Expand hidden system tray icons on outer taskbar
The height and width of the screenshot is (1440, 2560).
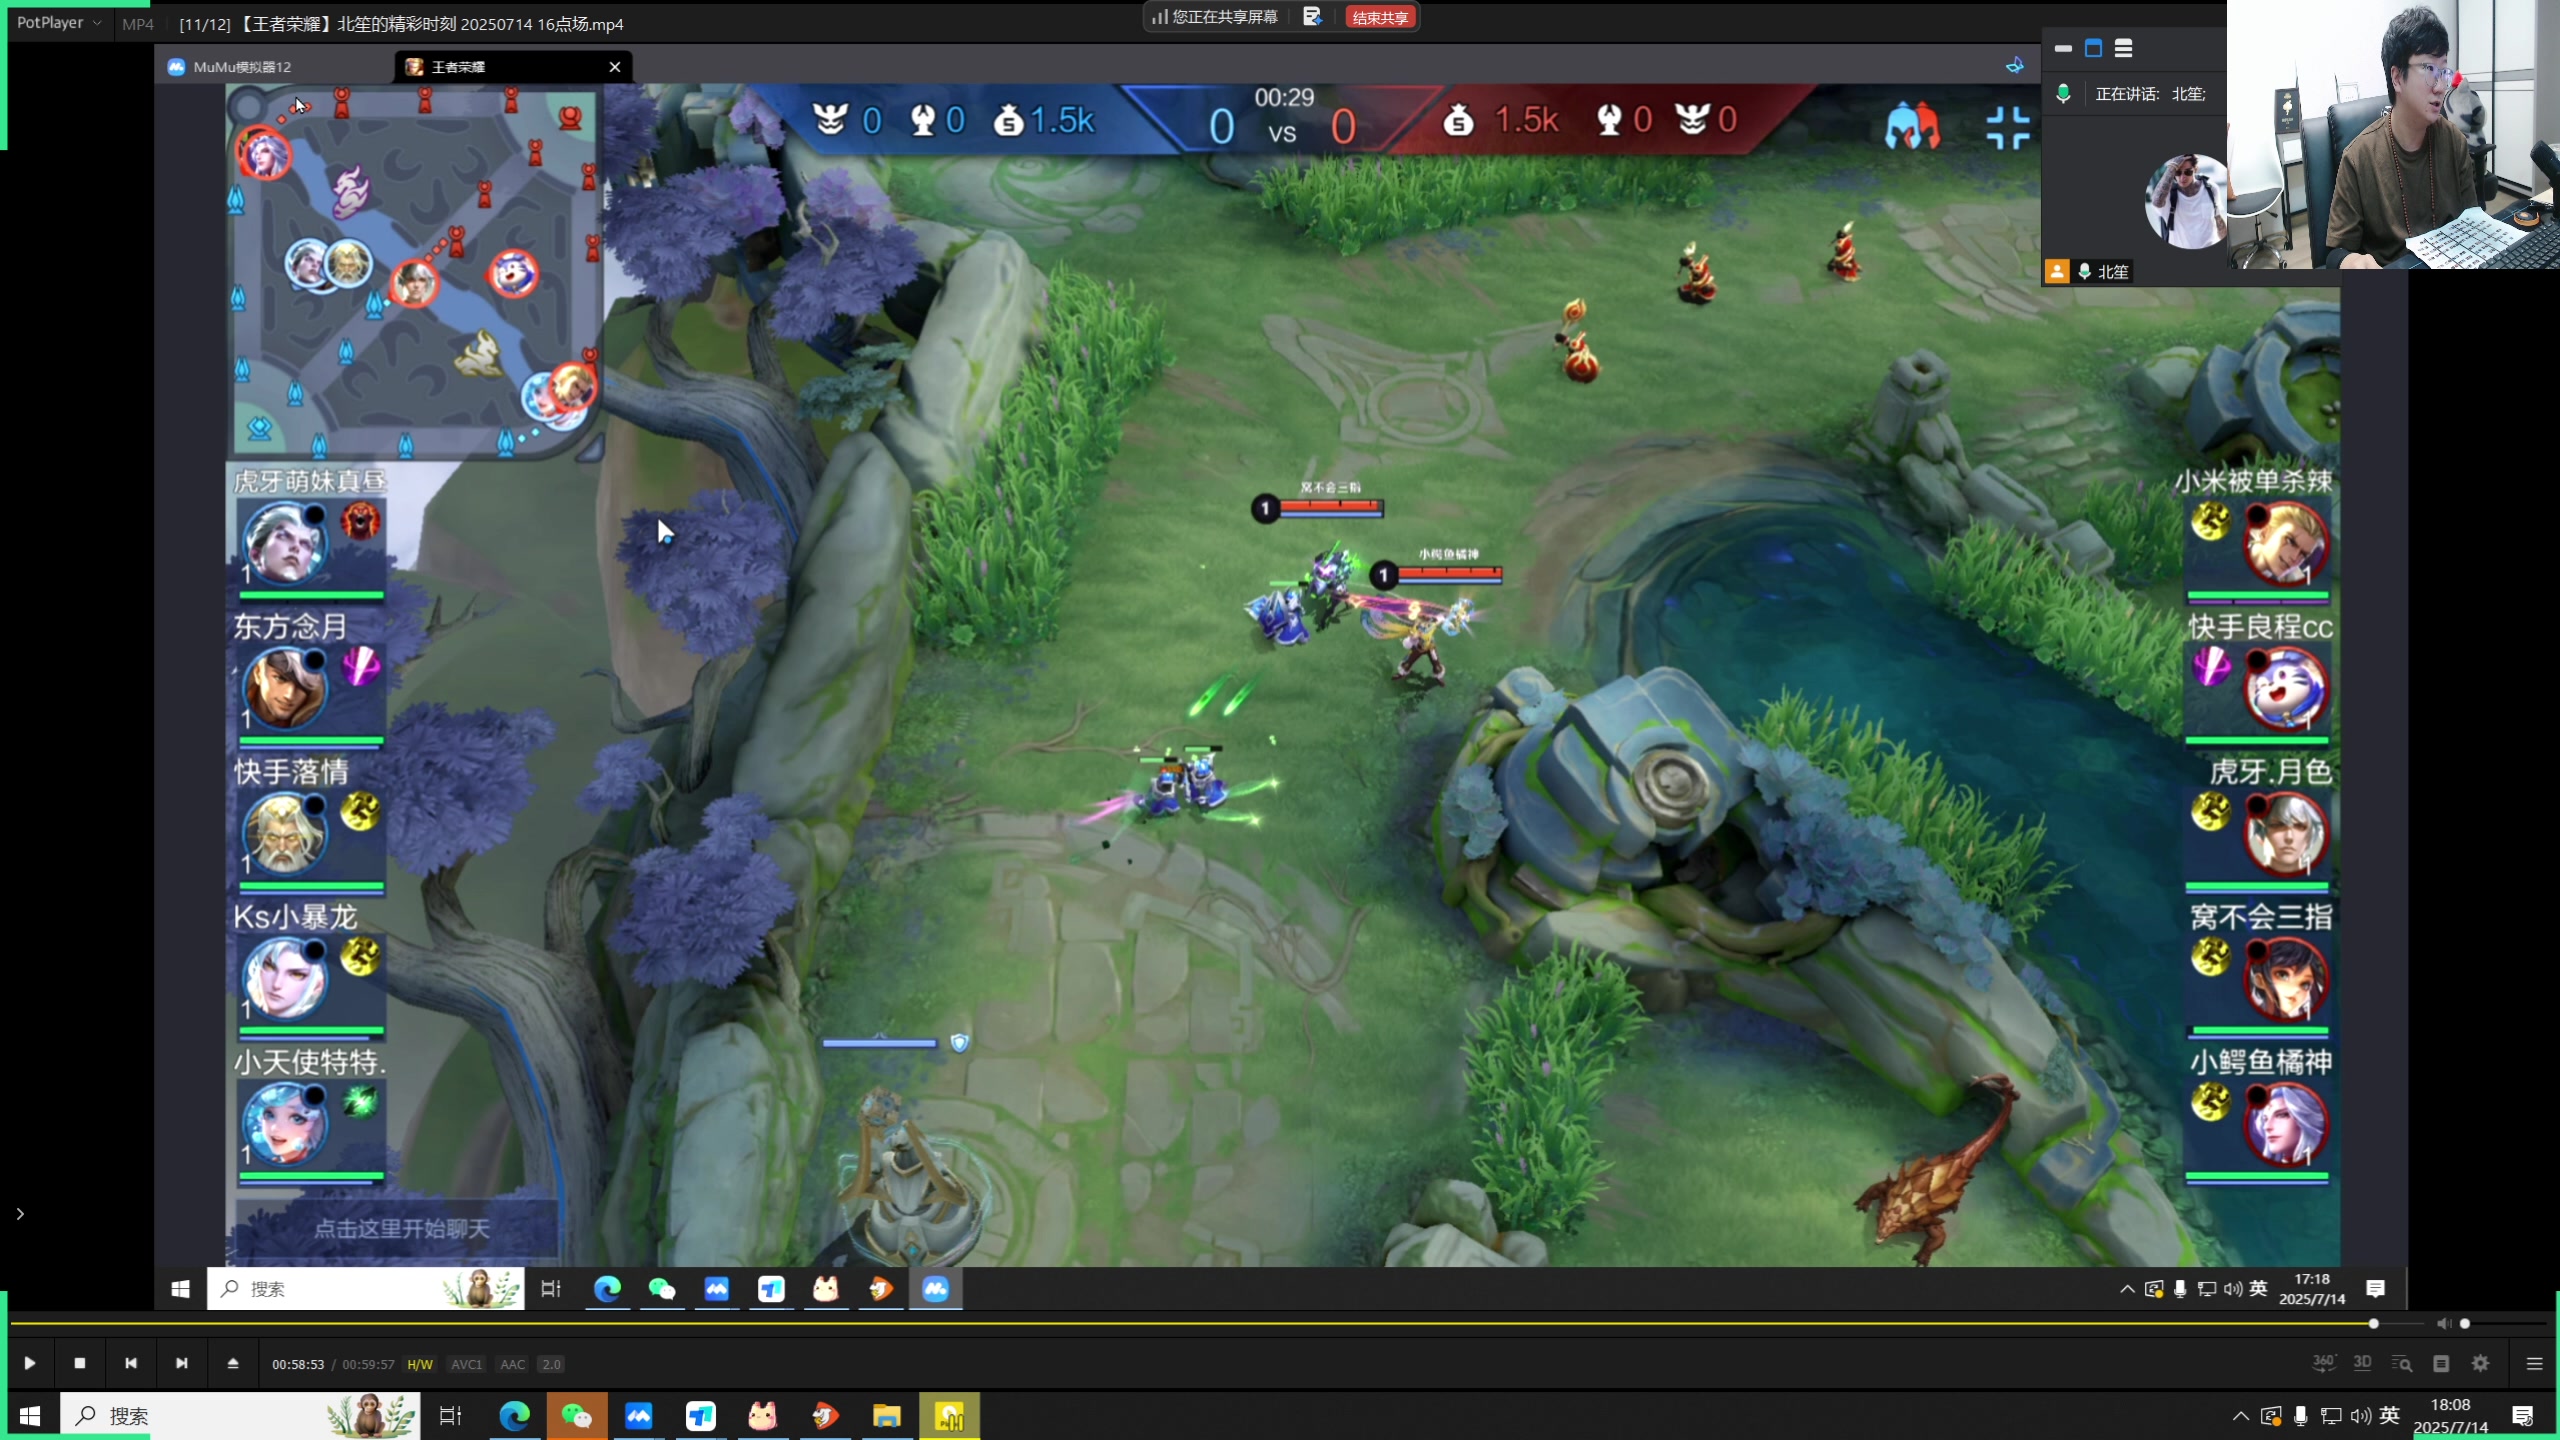2240,1416
